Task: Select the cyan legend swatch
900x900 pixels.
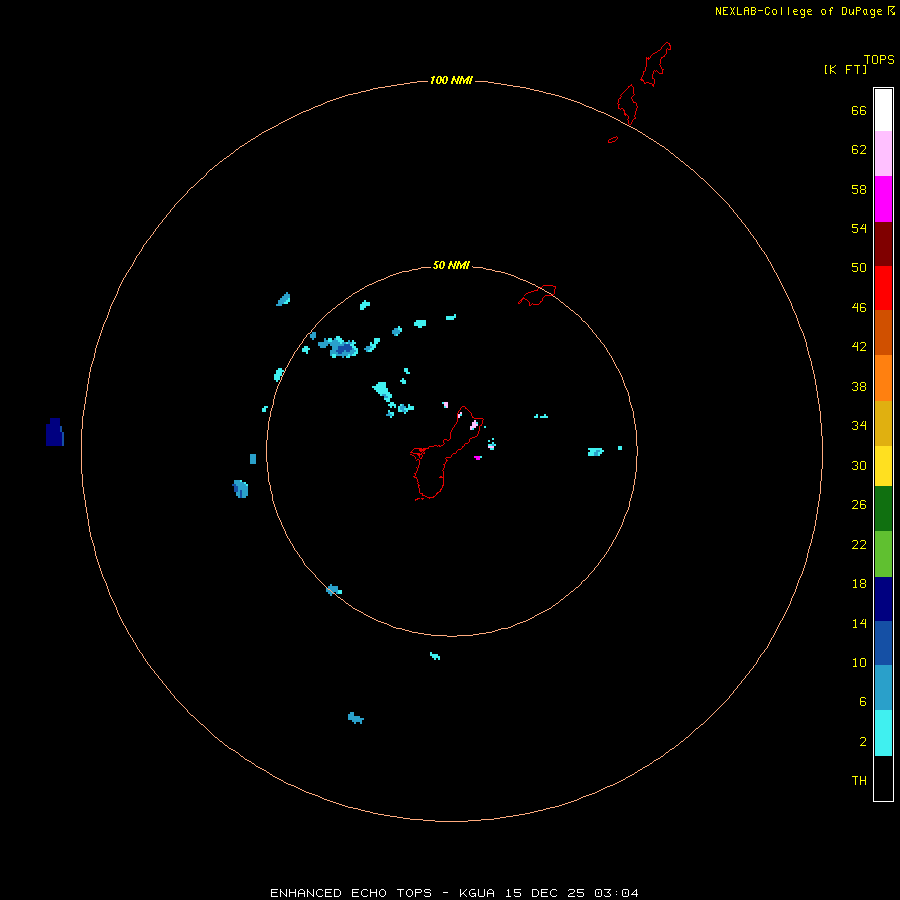Action: pyautogui.click(x=883, y=733)
